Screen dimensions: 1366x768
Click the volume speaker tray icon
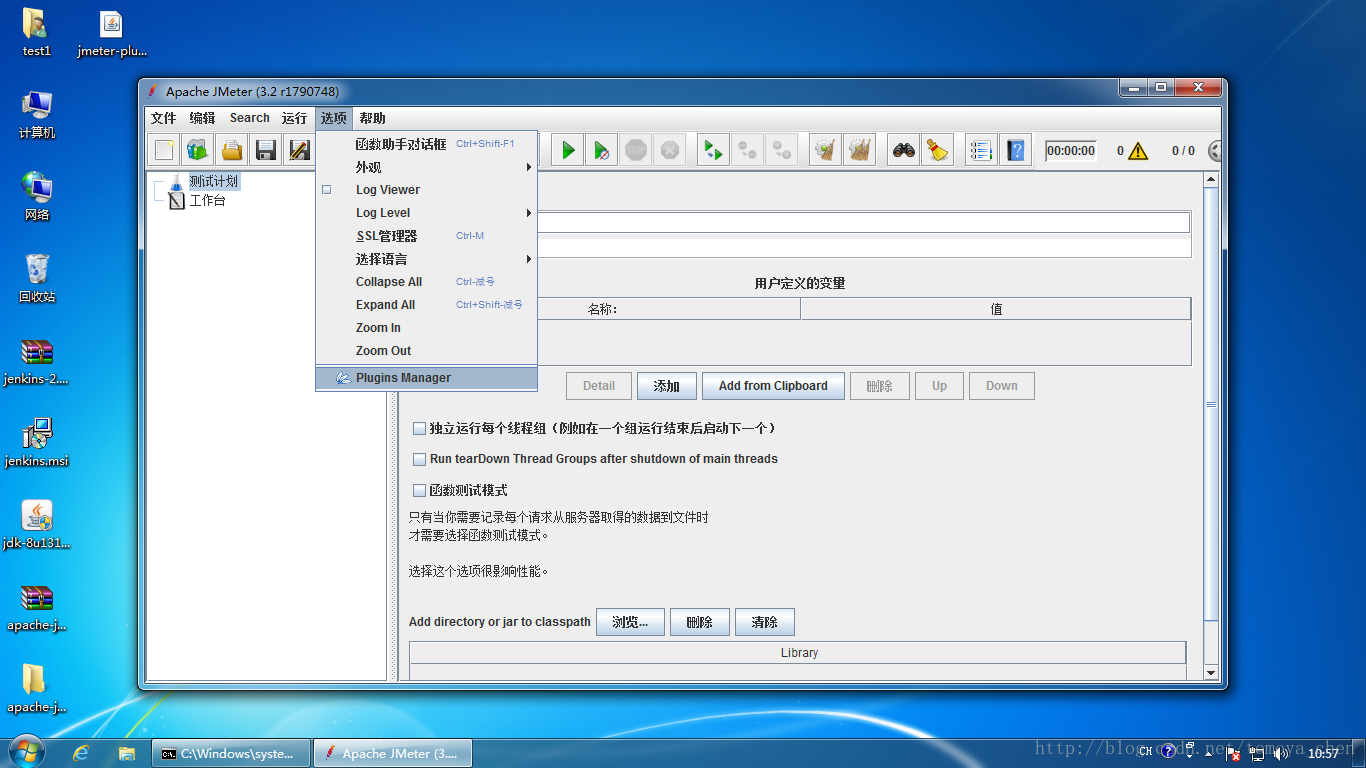click(1282, 753)
